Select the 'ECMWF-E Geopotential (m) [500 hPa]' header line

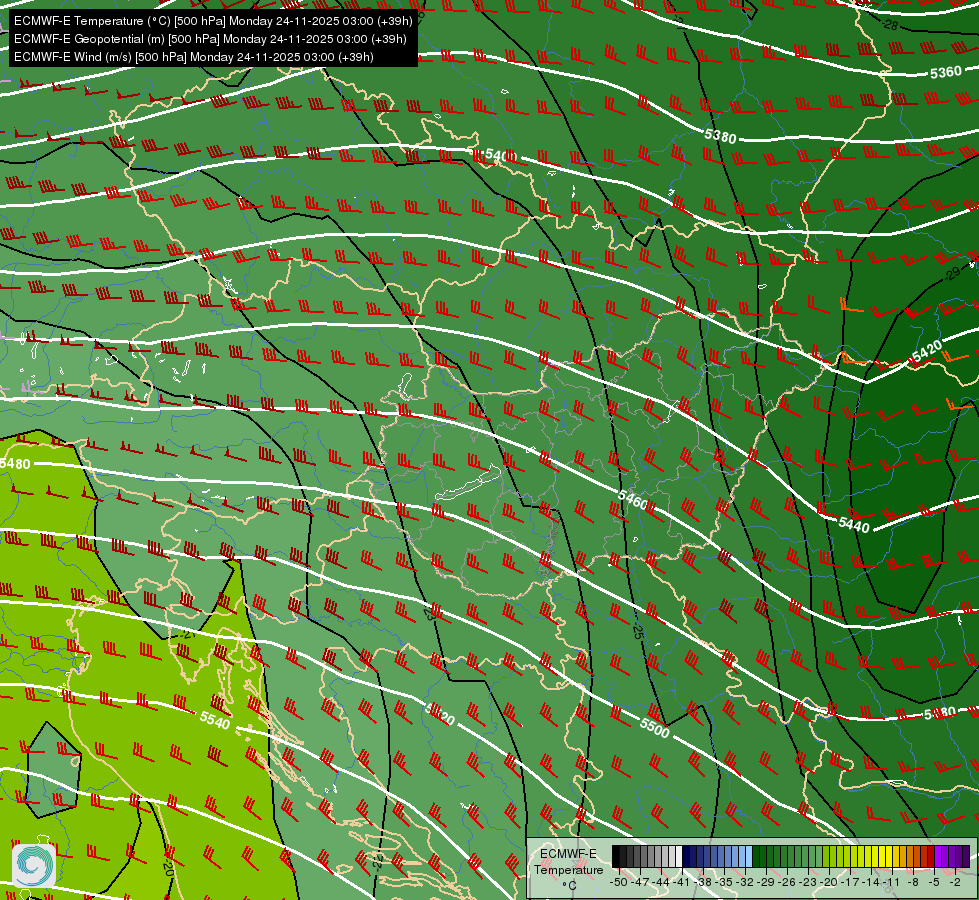[210, 39]
